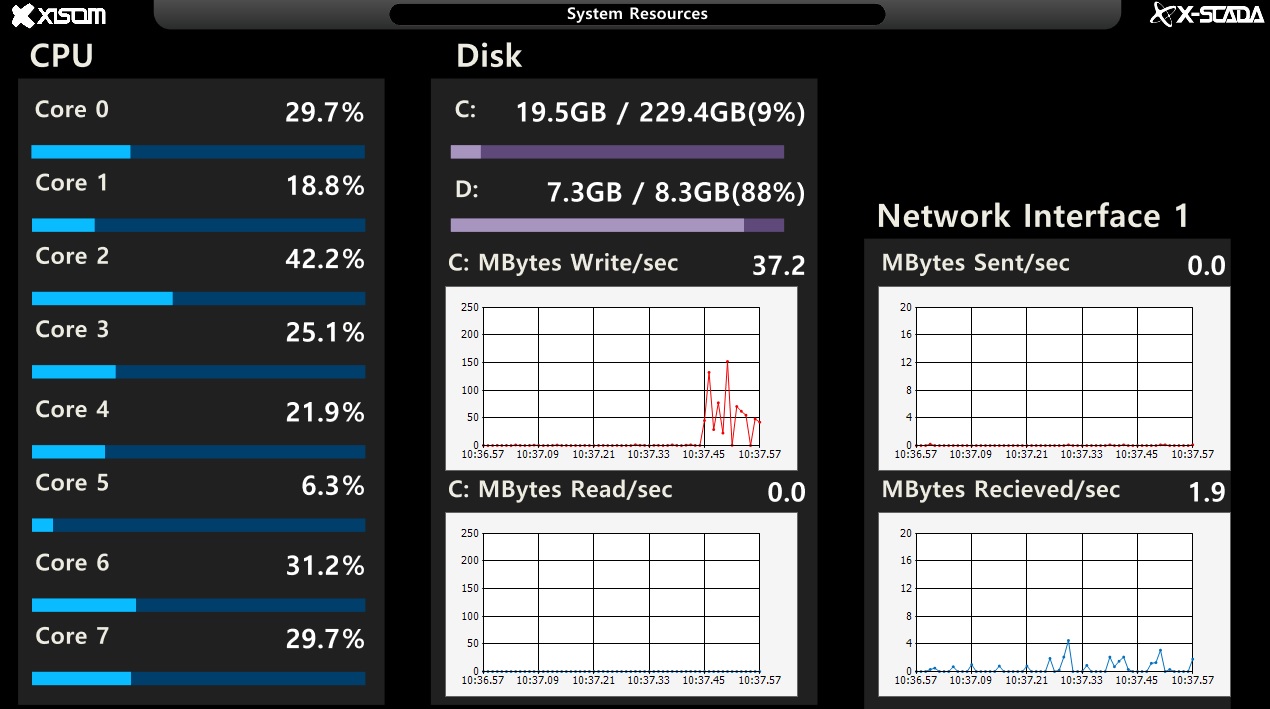
Task: Click the Disk section heading
Action: click(x=489, y=56)
